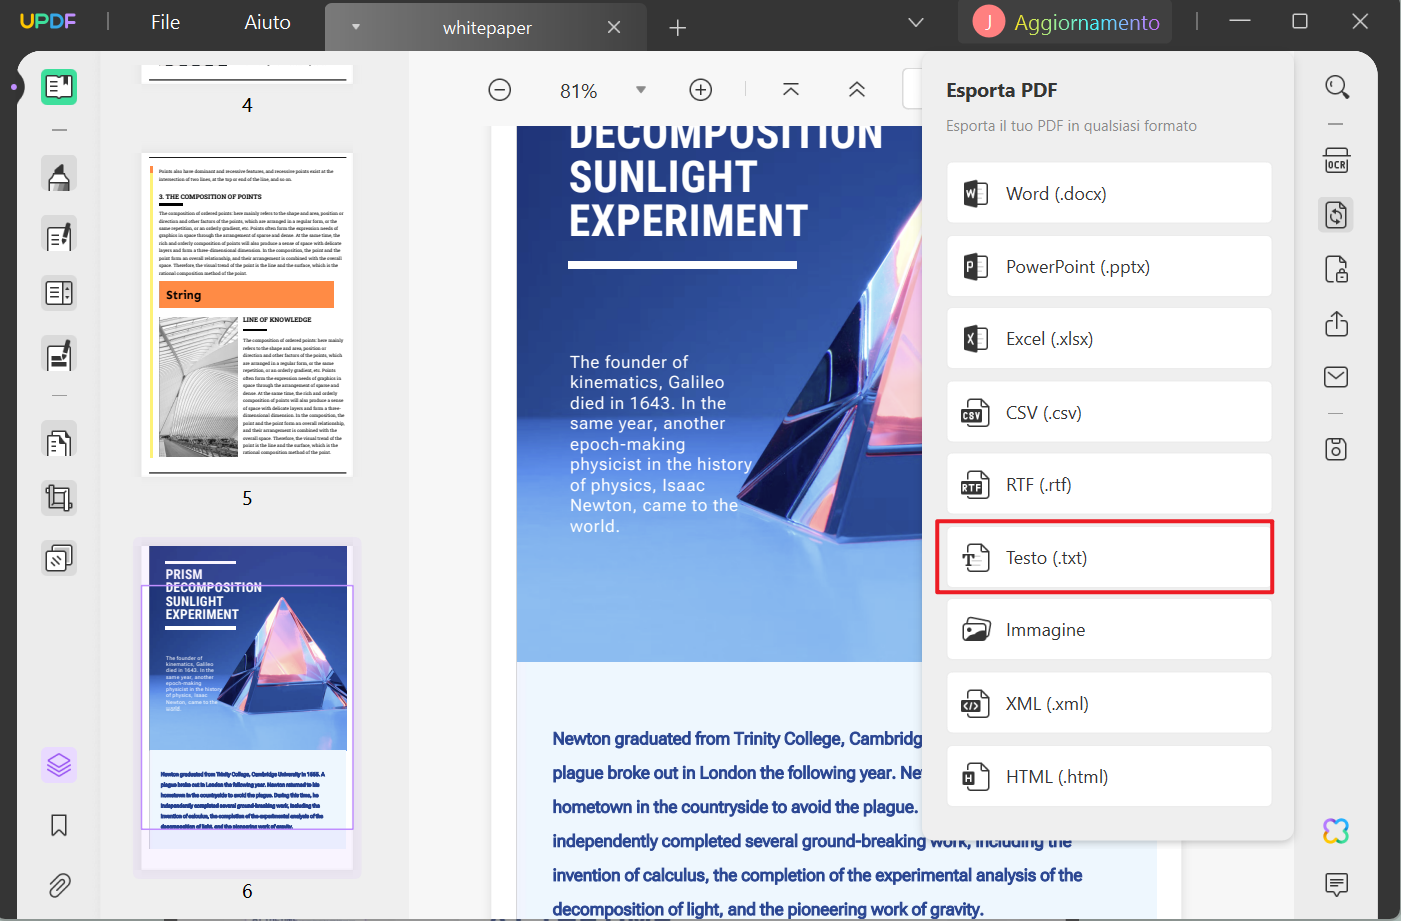1401x921 pixels.
Task: Select page 4 thumbnail
Action: point(247,74)
